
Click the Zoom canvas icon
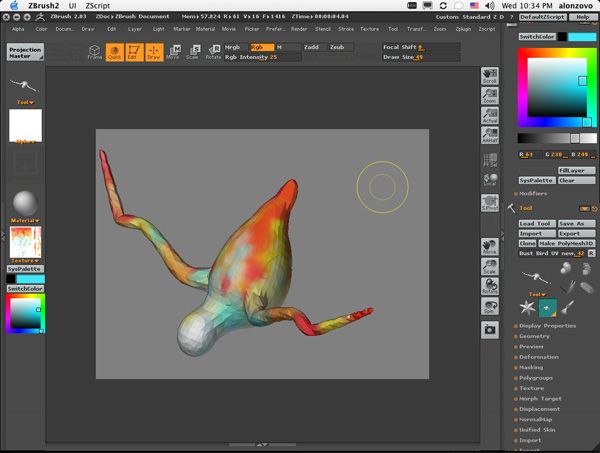click(x=490, y=96)
